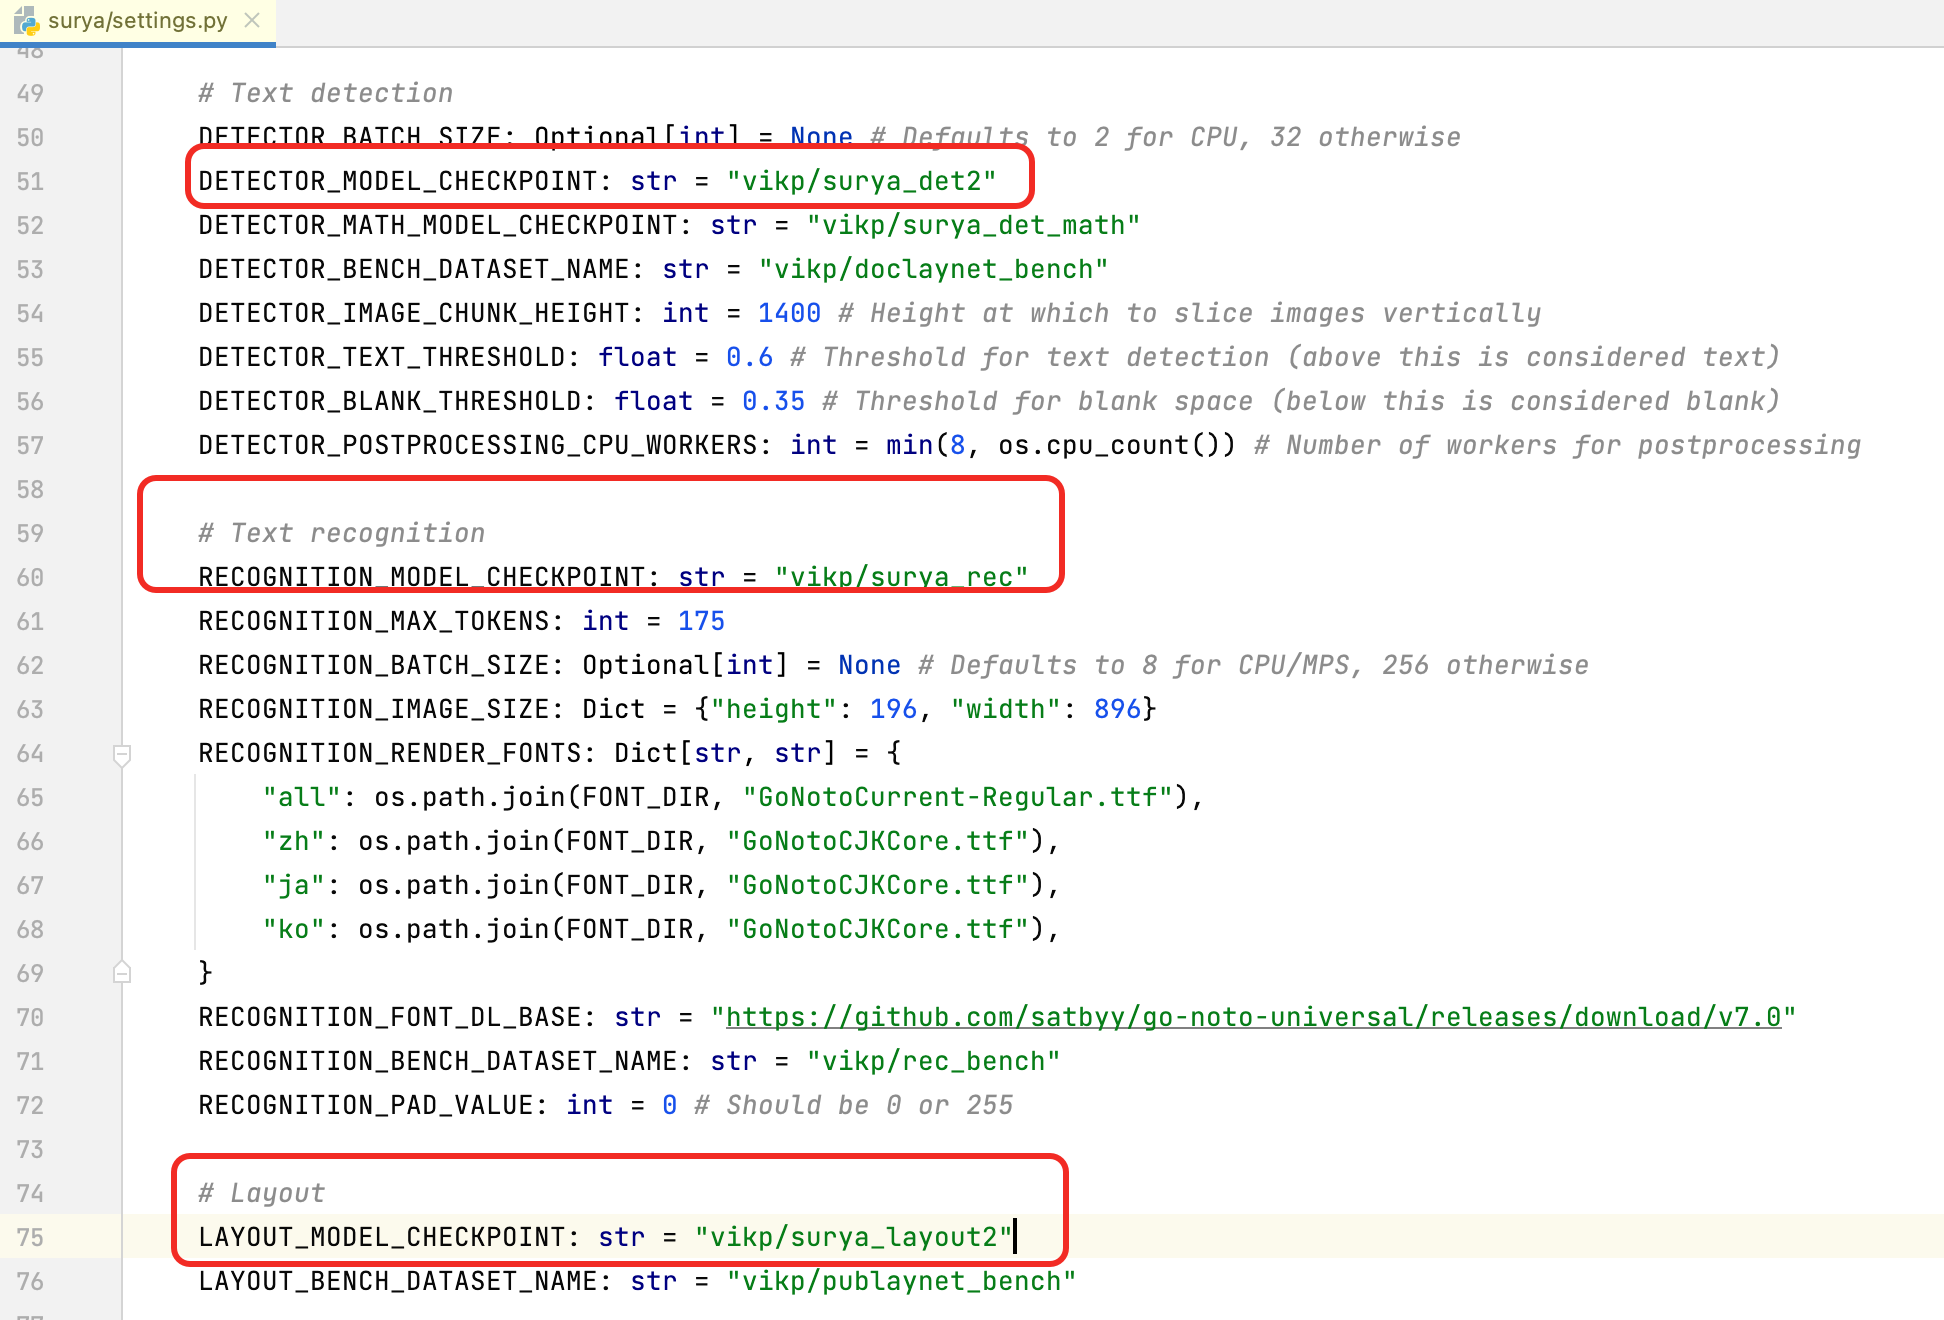Click line number 51 in the gutter
1944x1320 pixels.
coord(31,181)
